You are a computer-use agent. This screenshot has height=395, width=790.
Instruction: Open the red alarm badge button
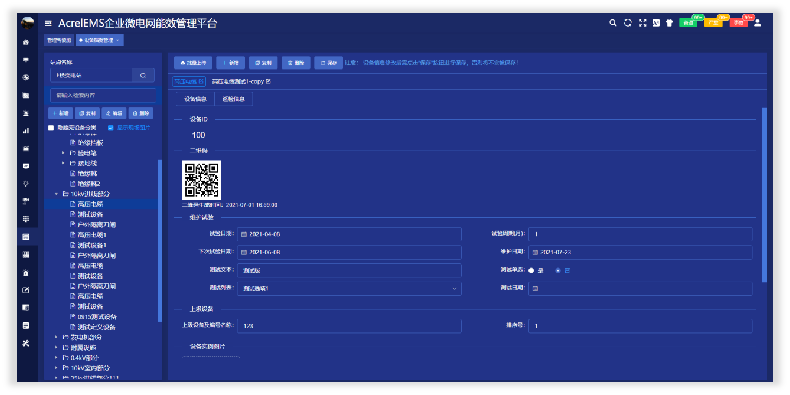(x=738, y=23)
